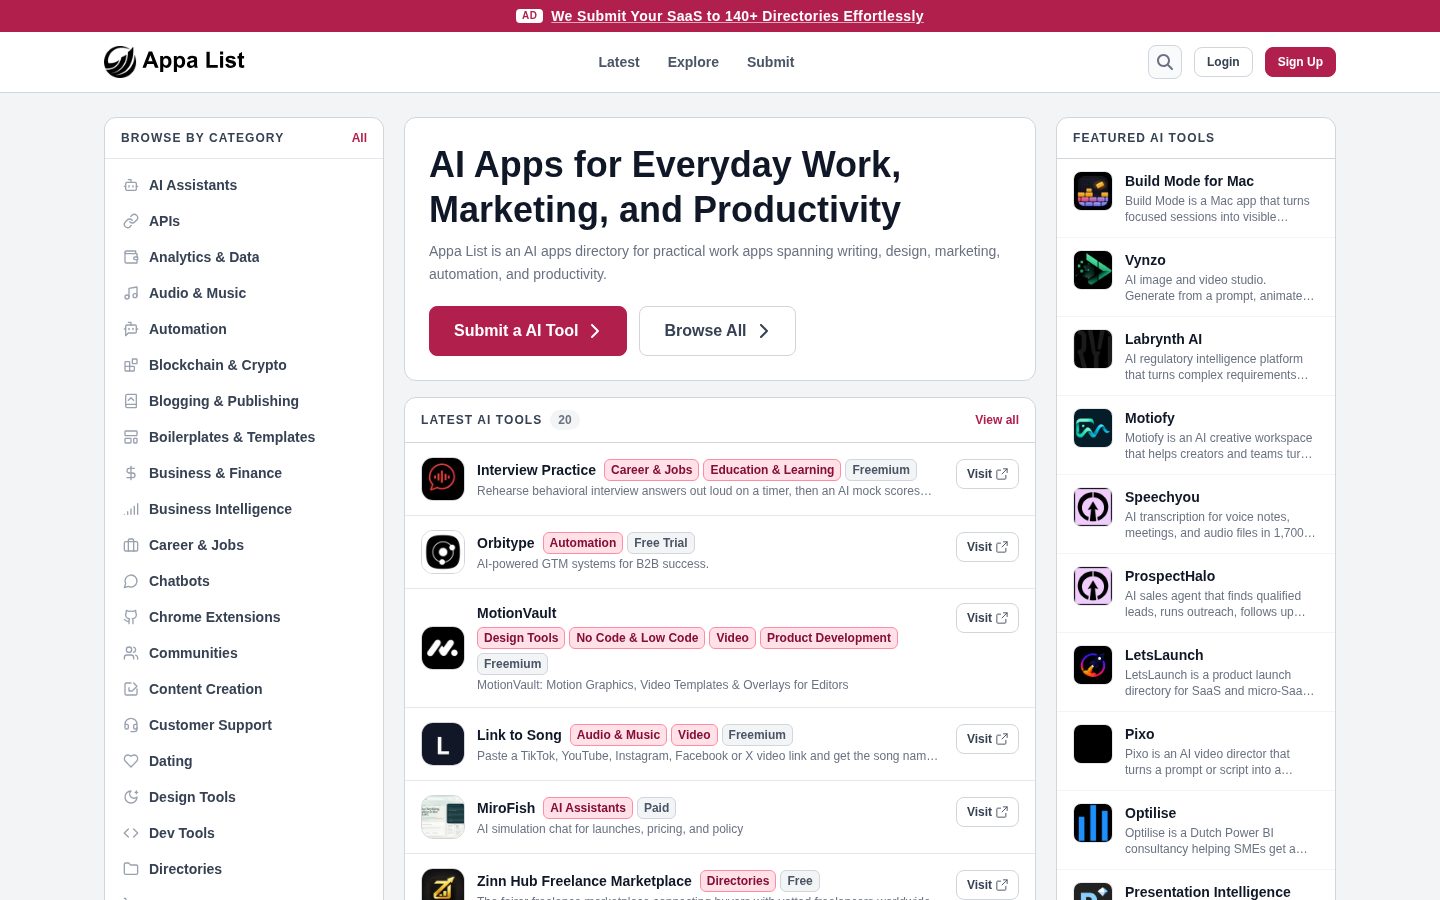This screenshot has height=900, width=1440.
Task: Open the MiroFish thumbnail icon
Action: pyautogui.click(x=443, y=817)
